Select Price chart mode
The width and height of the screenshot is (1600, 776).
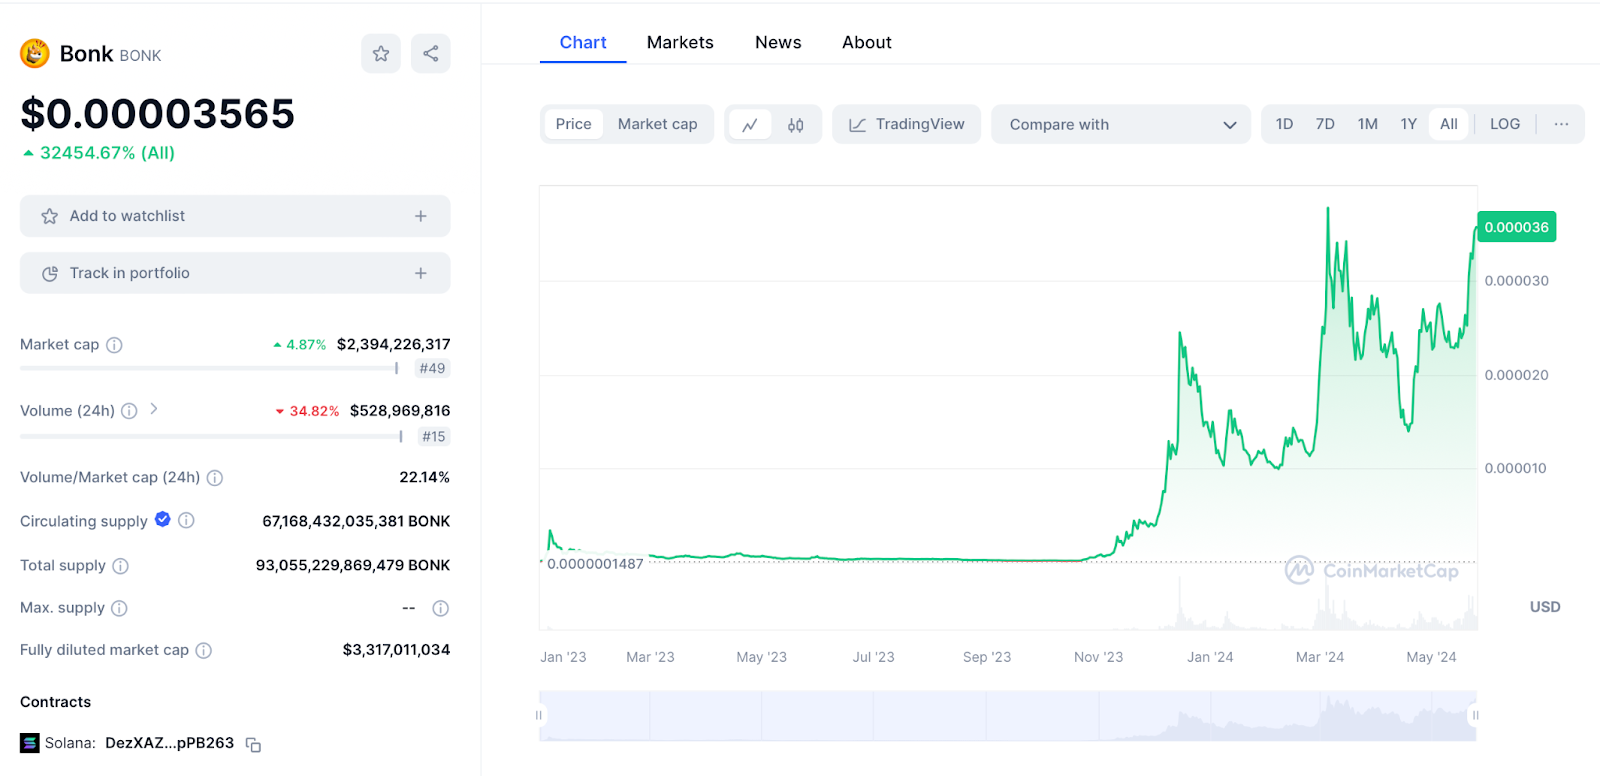574,124
